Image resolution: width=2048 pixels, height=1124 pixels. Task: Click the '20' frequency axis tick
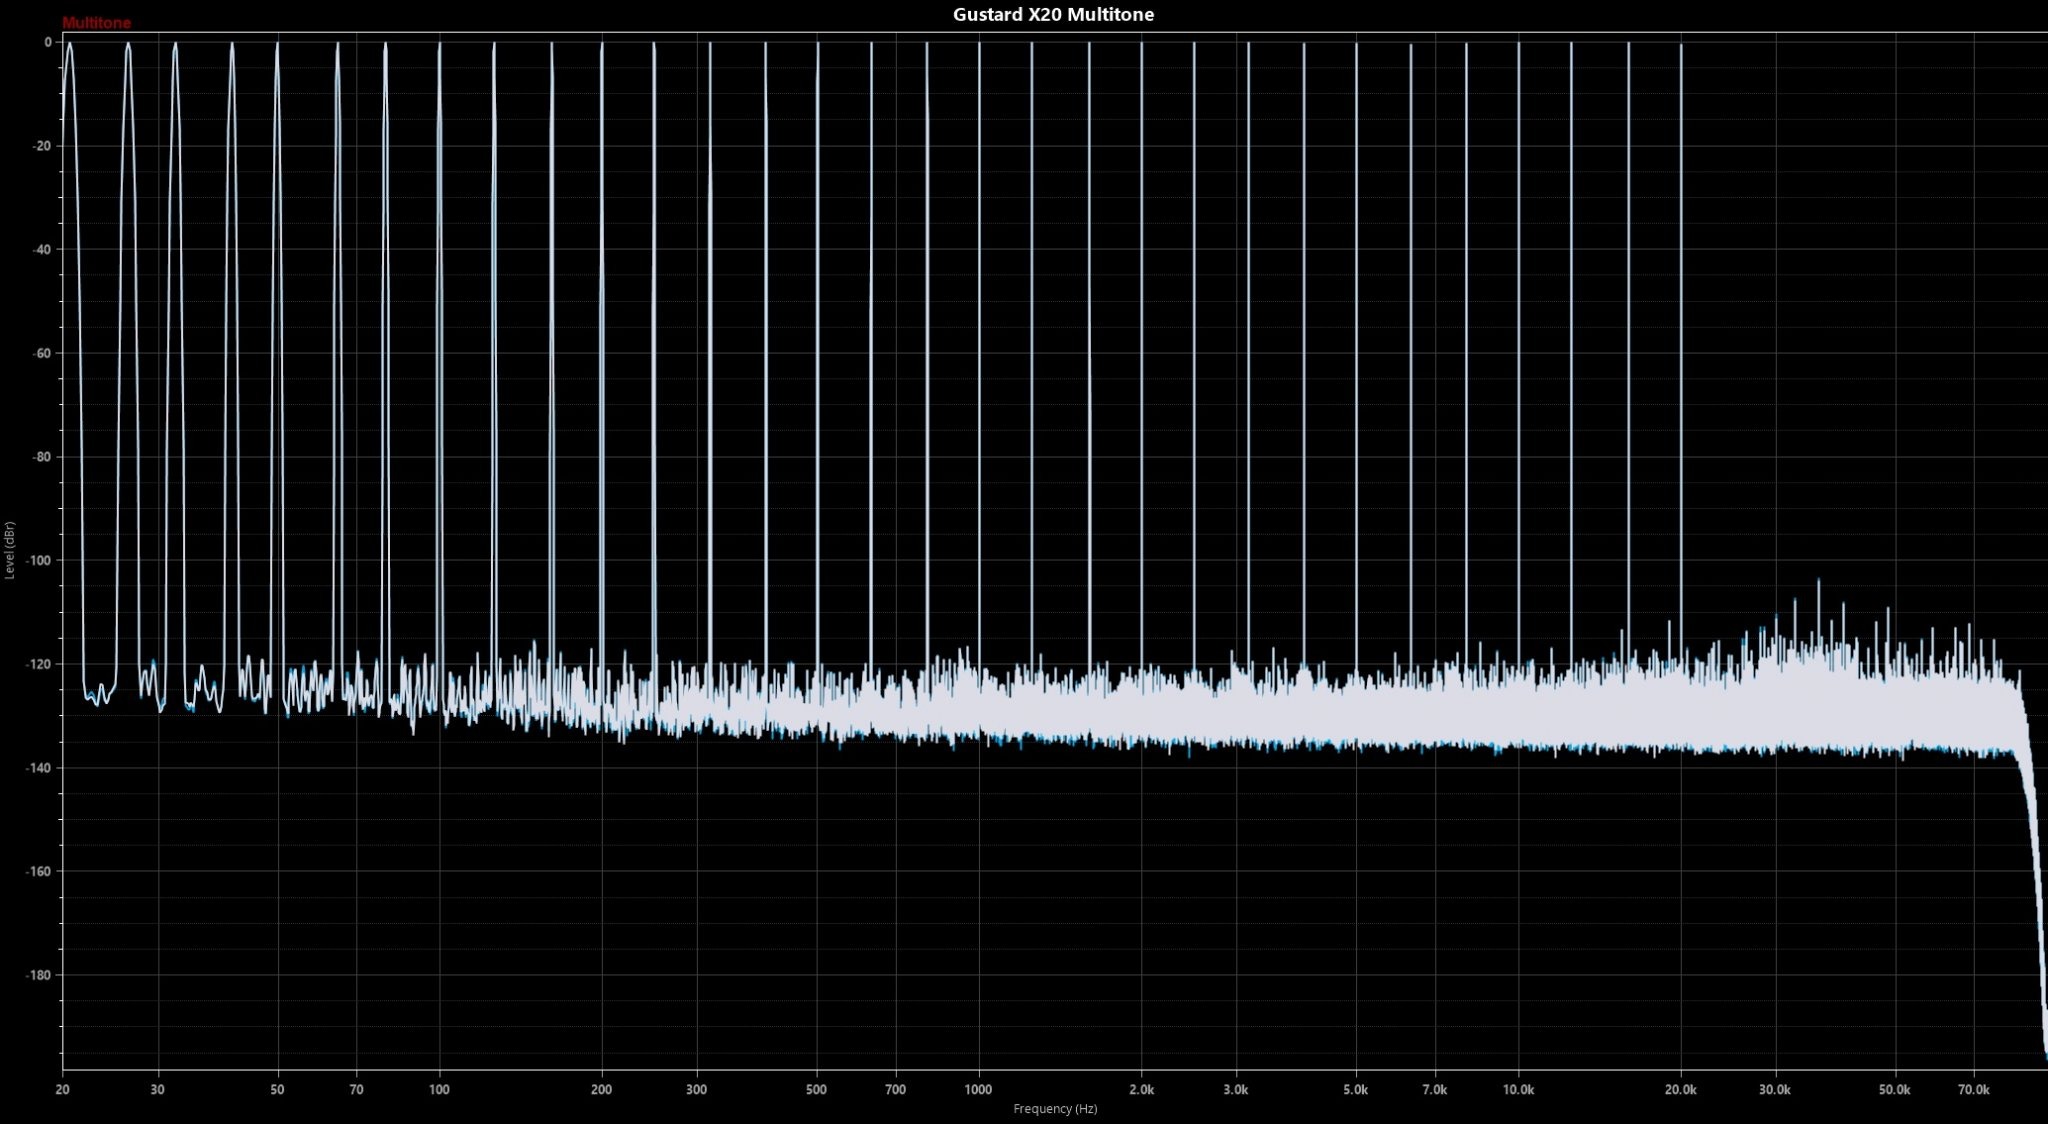tap(62, 1090)
